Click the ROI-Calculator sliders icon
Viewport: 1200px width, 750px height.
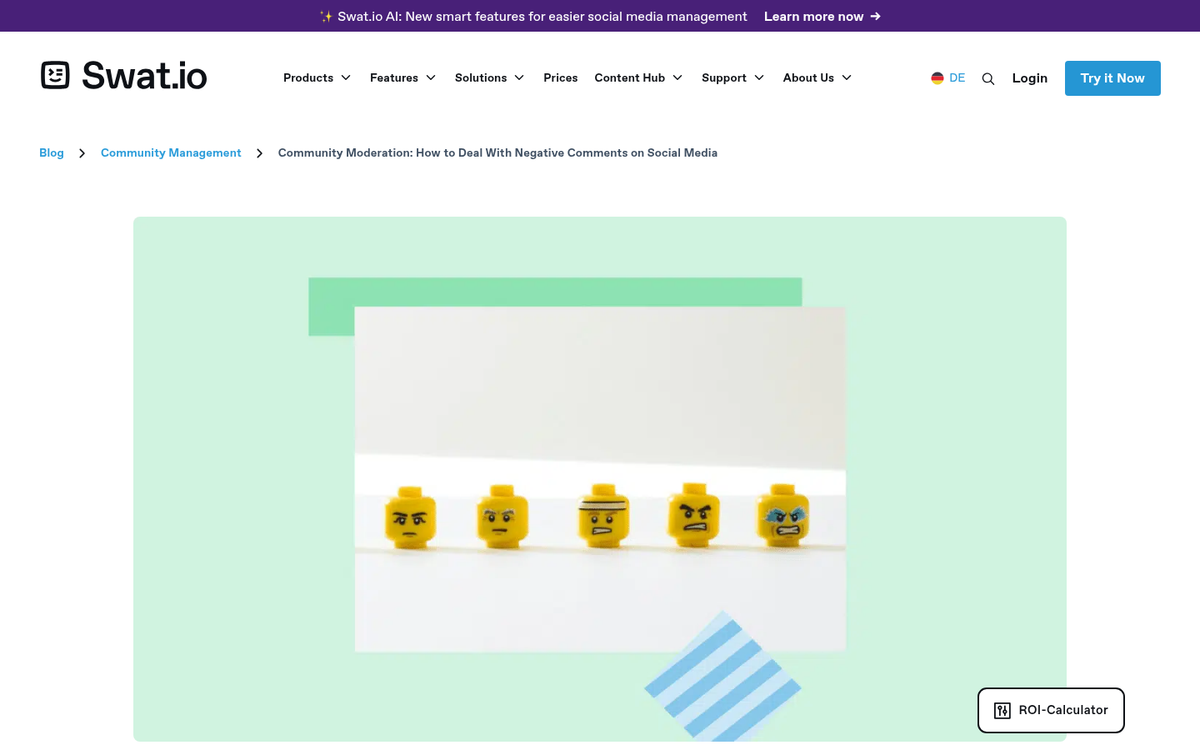[1002, 710]
